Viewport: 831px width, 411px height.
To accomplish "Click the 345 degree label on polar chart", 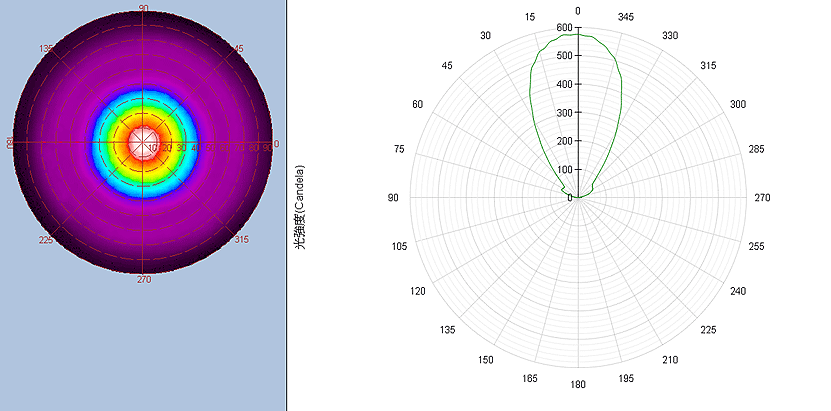I will [x=626, y=17].
